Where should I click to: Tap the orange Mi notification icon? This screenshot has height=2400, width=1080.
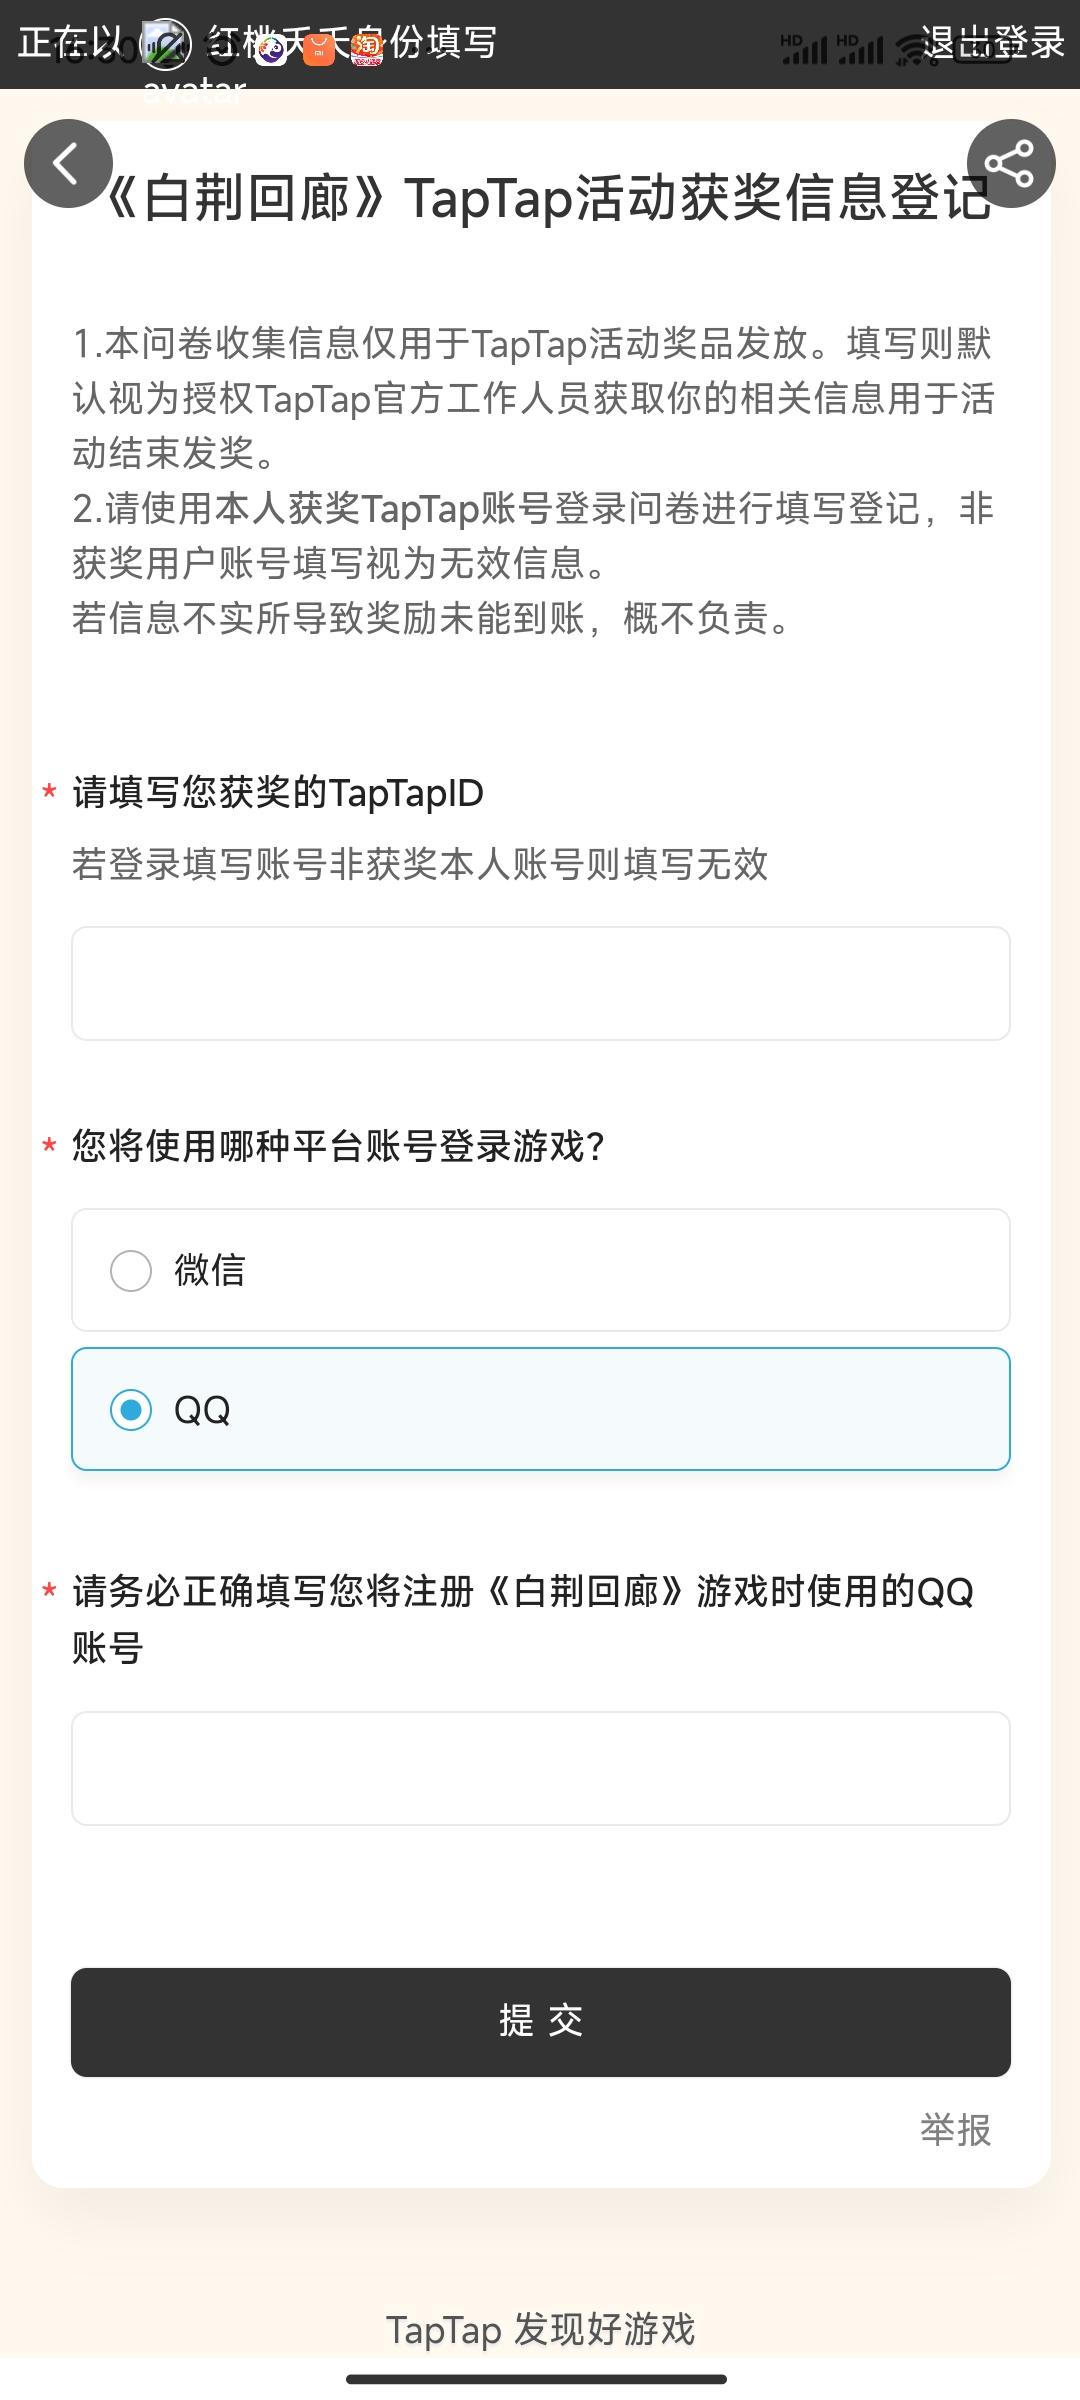coord(318,48)
